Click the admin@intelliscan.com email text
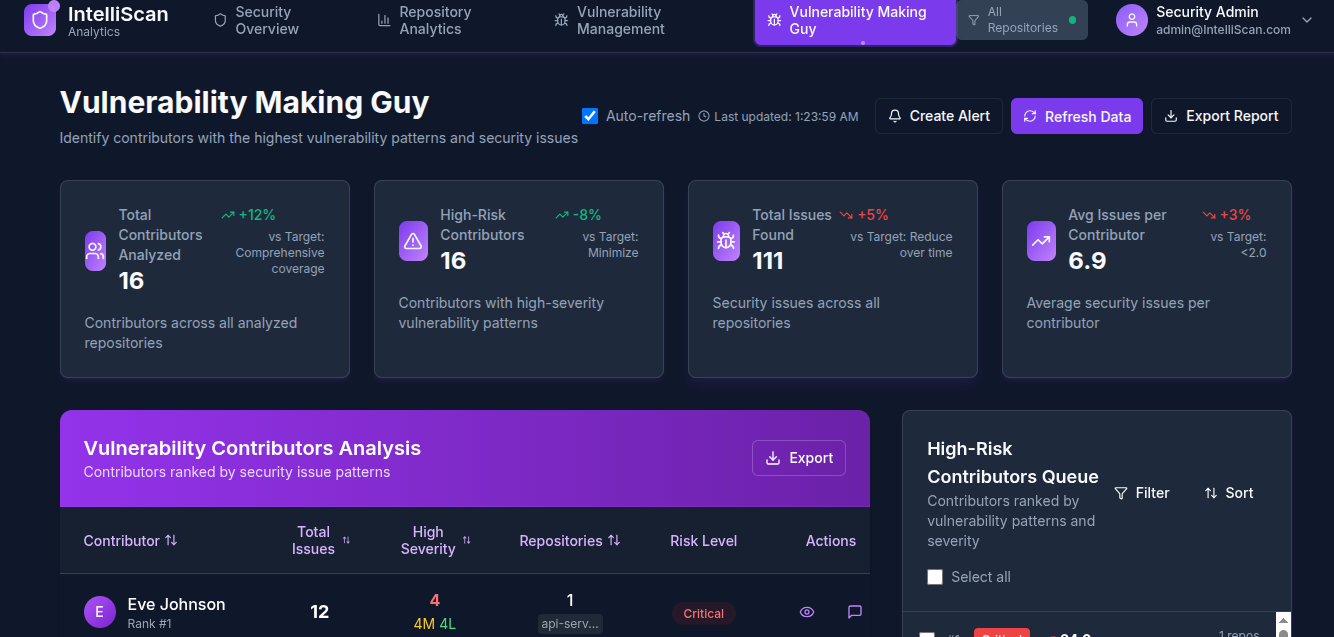The image size is (1334, 637). pos(1223,30)
